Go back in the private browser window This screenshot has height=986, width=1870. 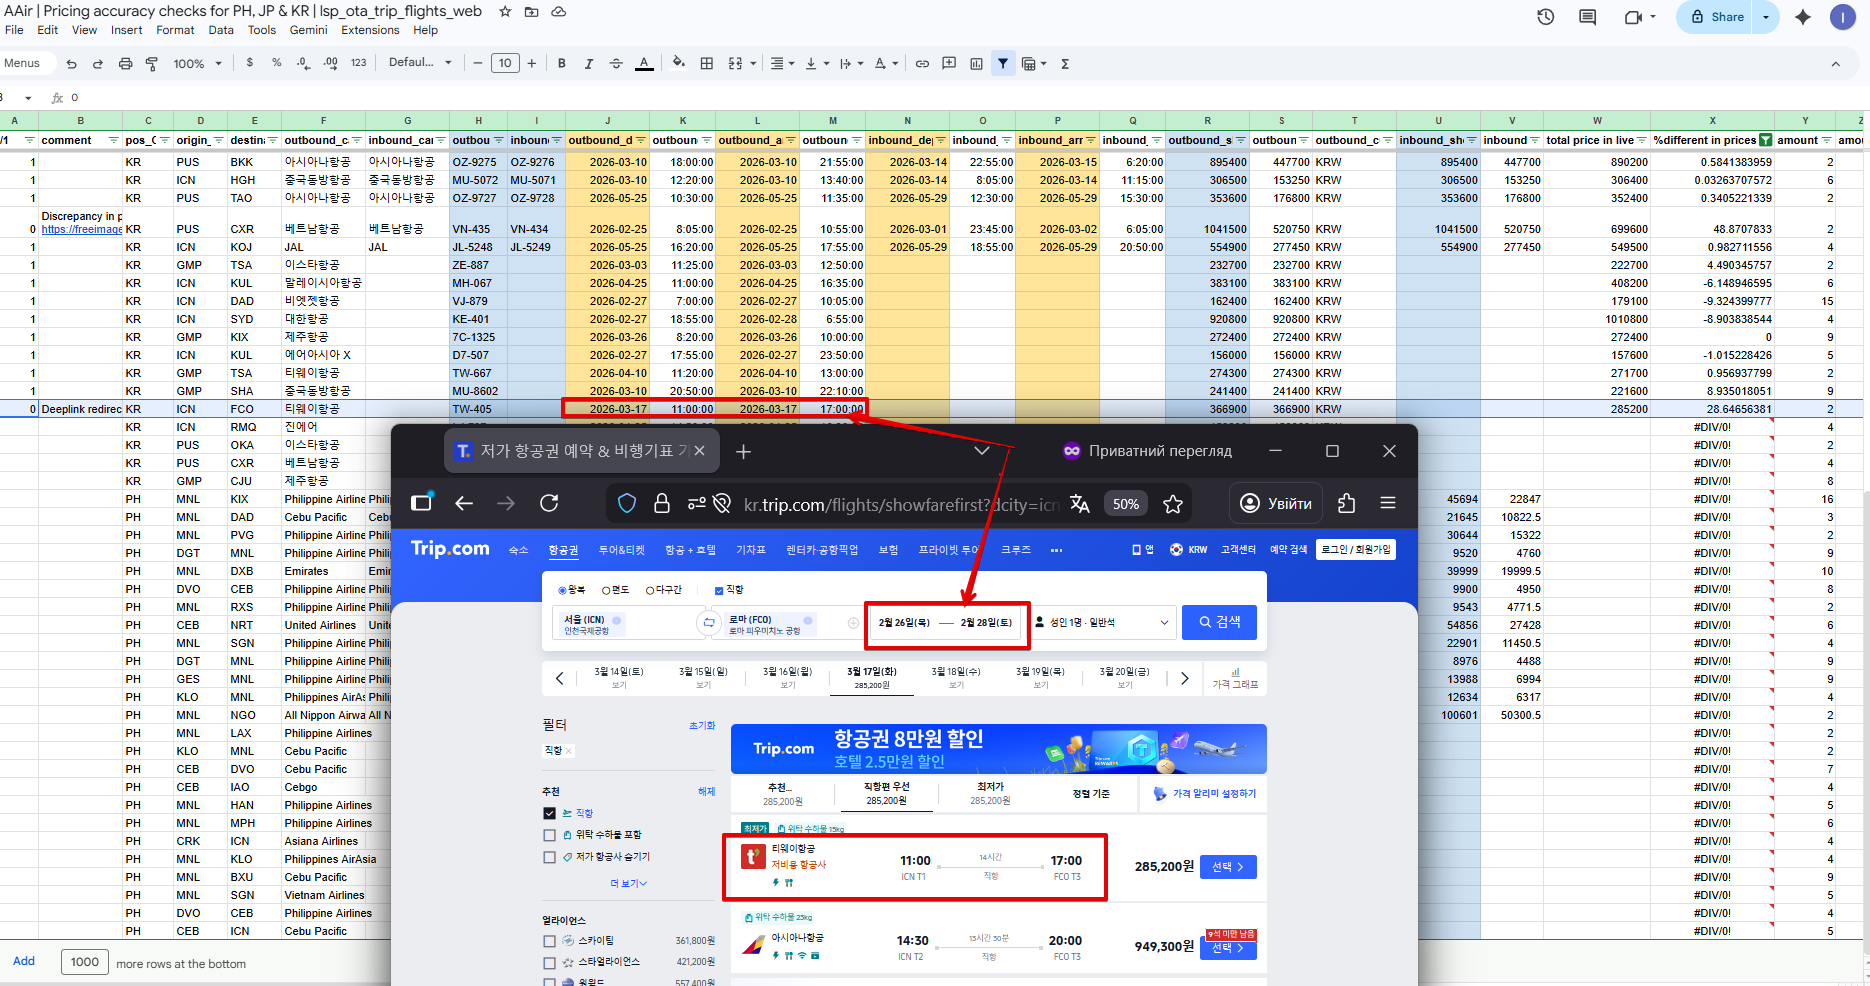[x=464, y=503]
